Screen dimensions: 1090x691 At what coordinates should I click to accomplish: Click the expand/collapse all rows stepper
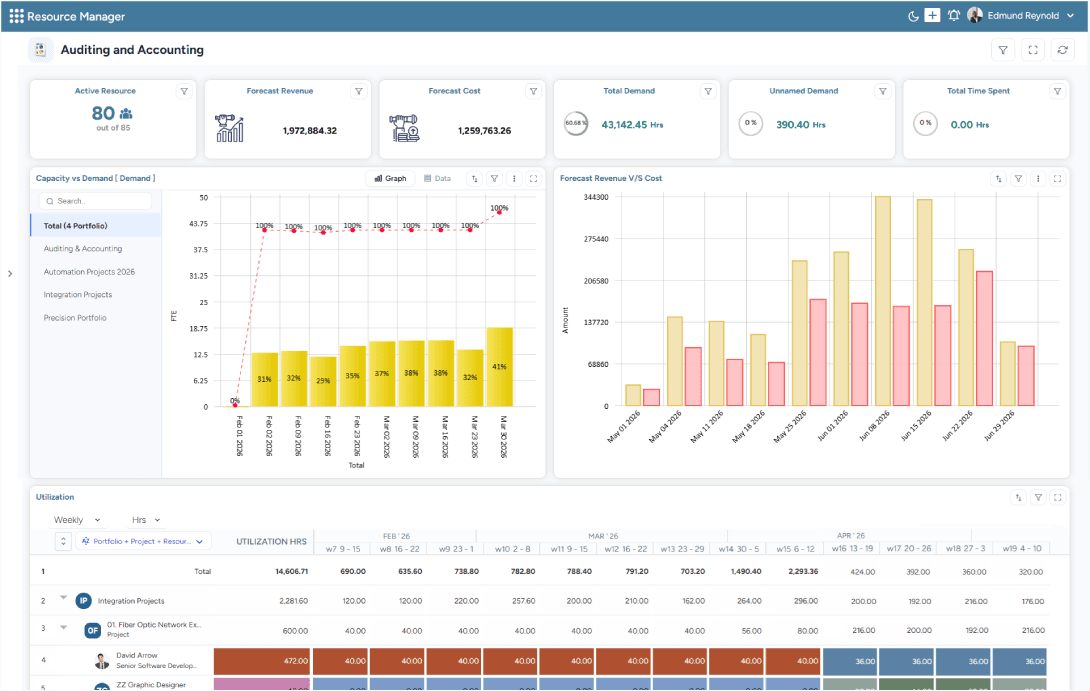coord(63,541)
